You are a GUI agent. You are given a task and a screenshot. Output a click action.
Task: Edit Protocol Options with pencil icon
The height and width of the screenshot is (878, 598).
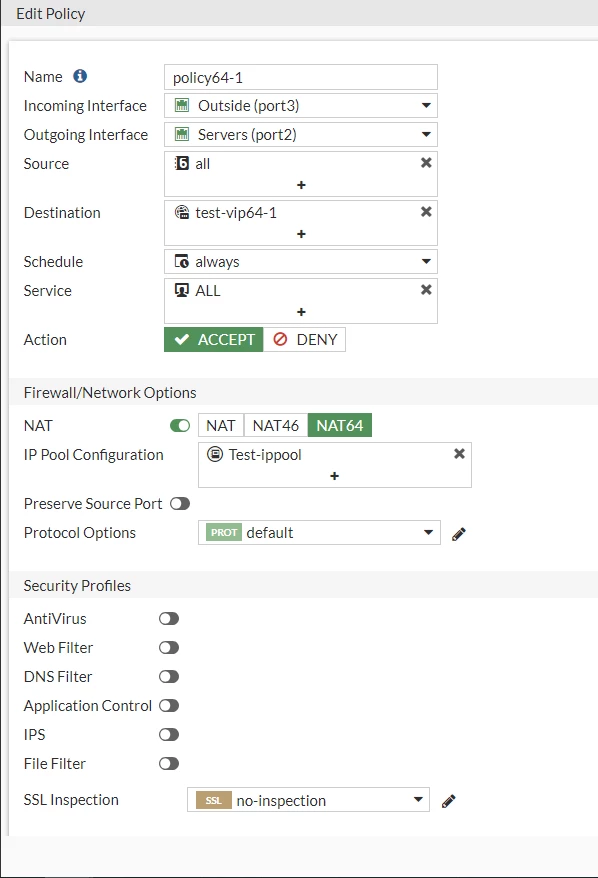[x=459, y=534]
